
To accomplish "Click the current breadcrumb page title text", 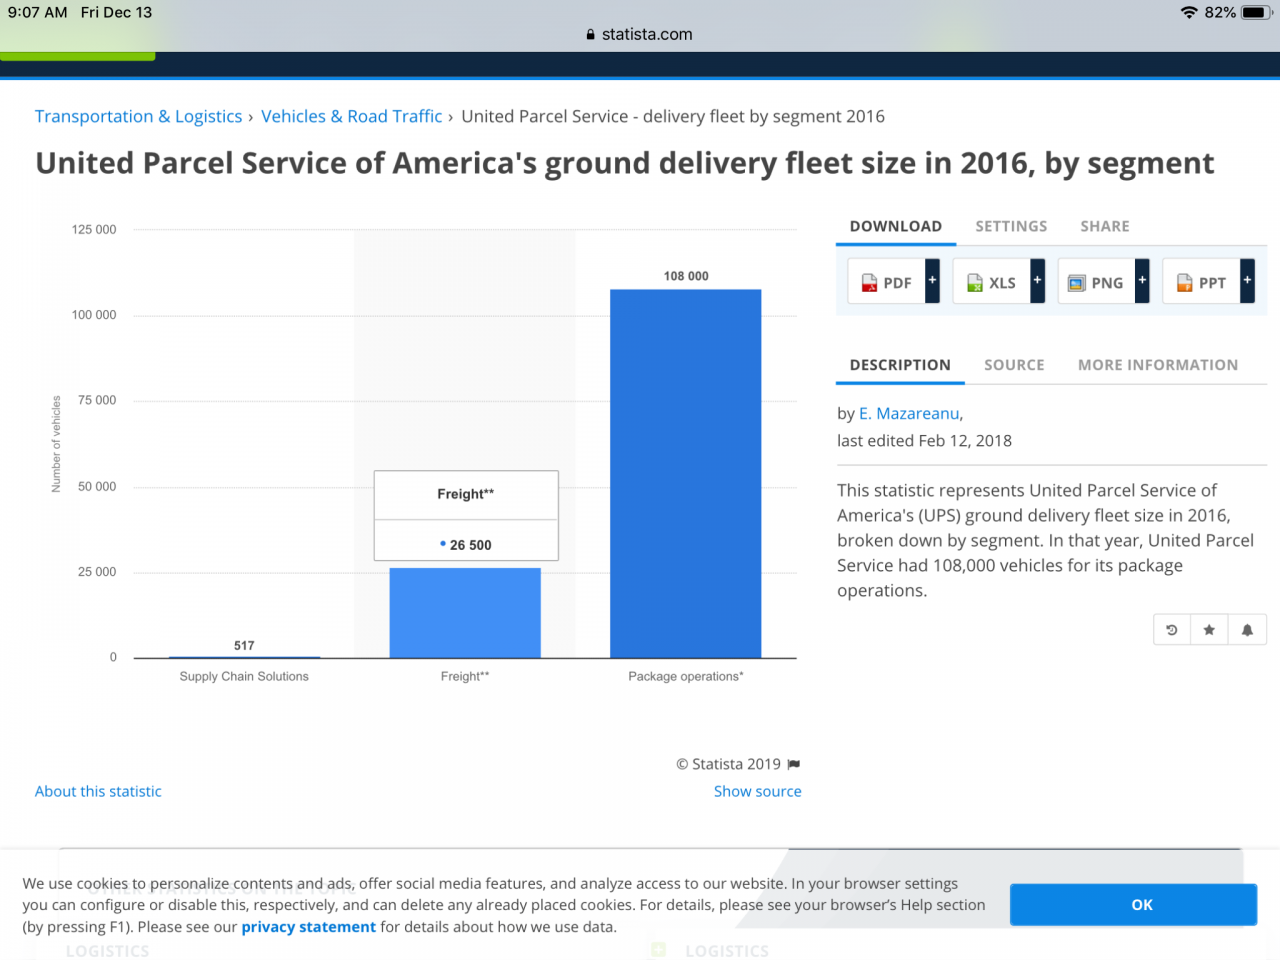I will coord(673,116).
